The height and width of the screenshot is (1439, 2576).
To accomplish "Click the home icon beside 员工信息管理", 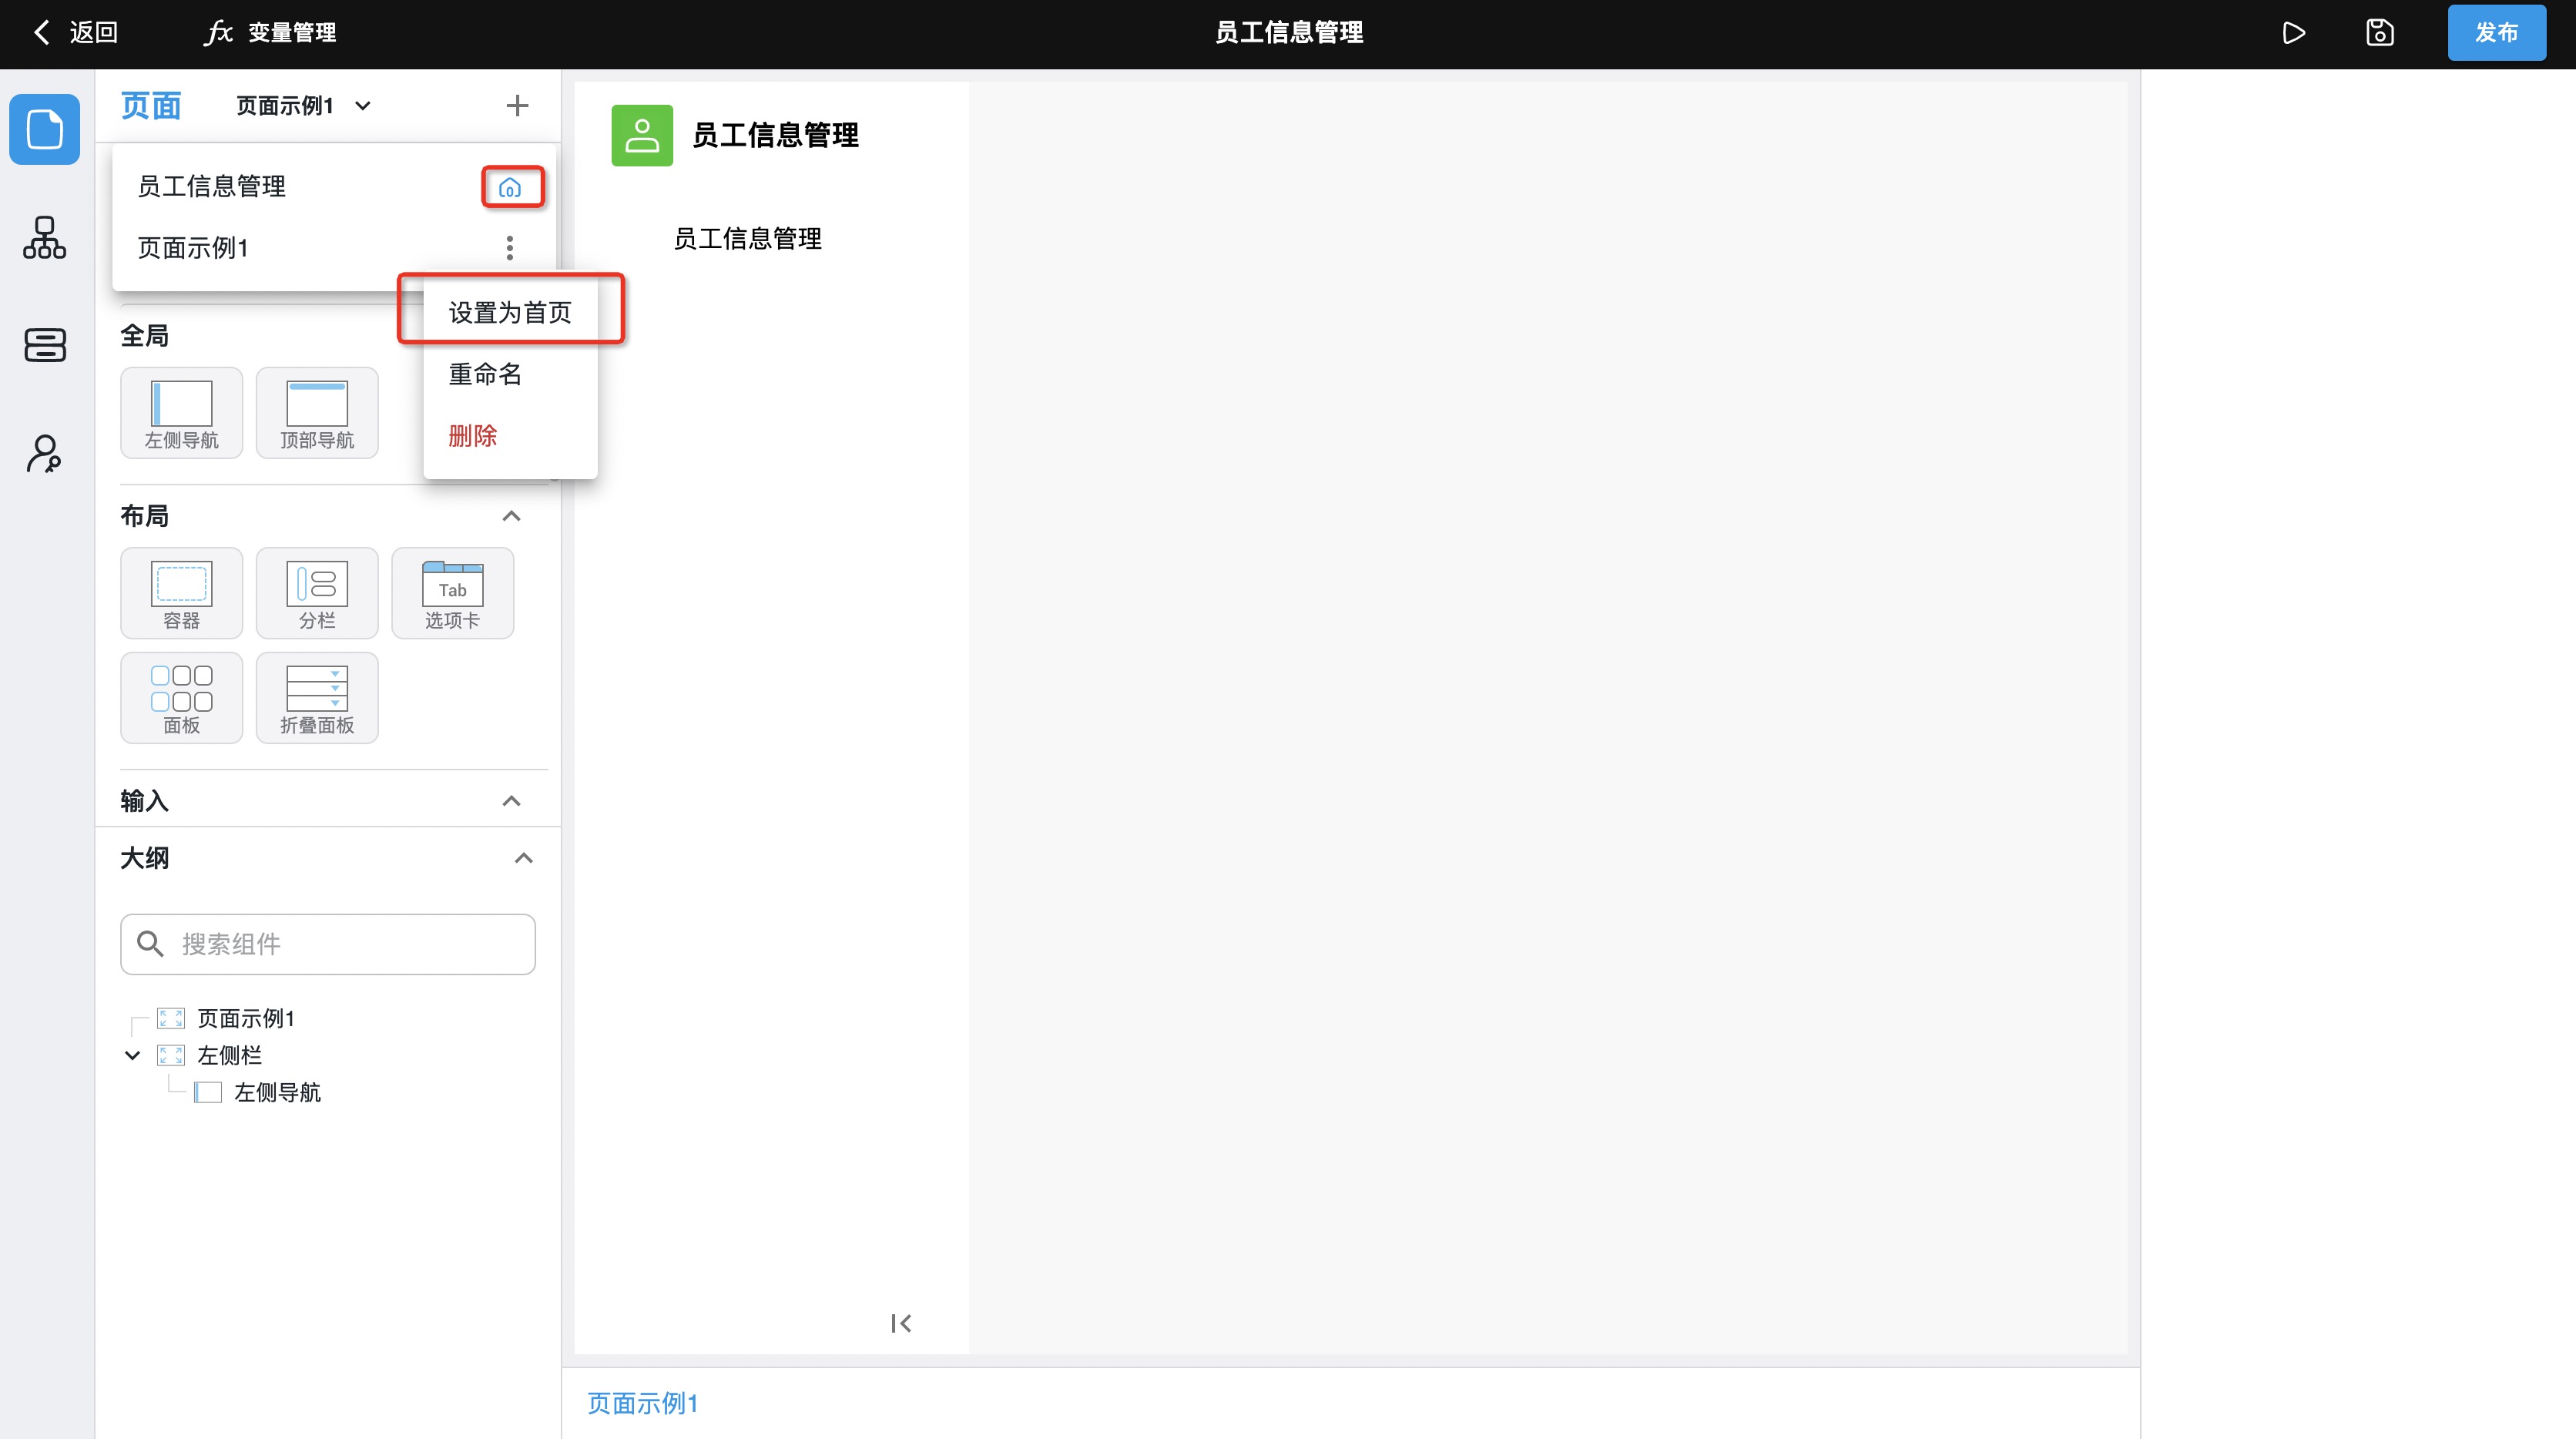I will [510, 188].
